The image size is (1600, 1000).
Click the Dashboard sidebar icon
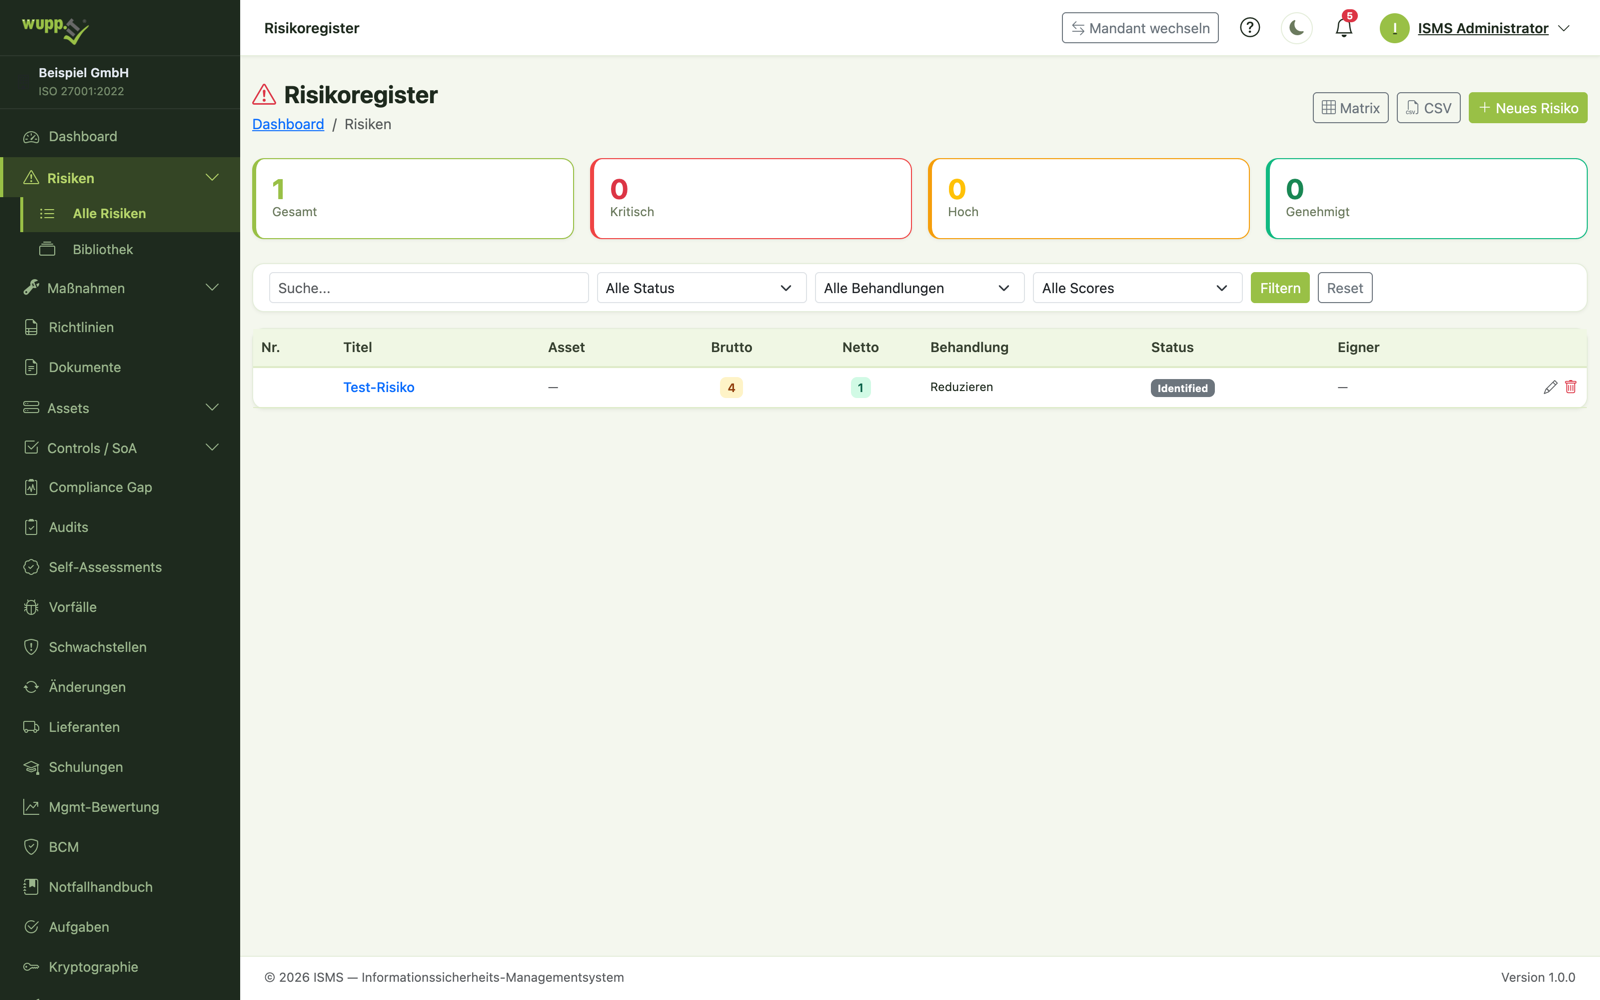[x=31, y=137]
